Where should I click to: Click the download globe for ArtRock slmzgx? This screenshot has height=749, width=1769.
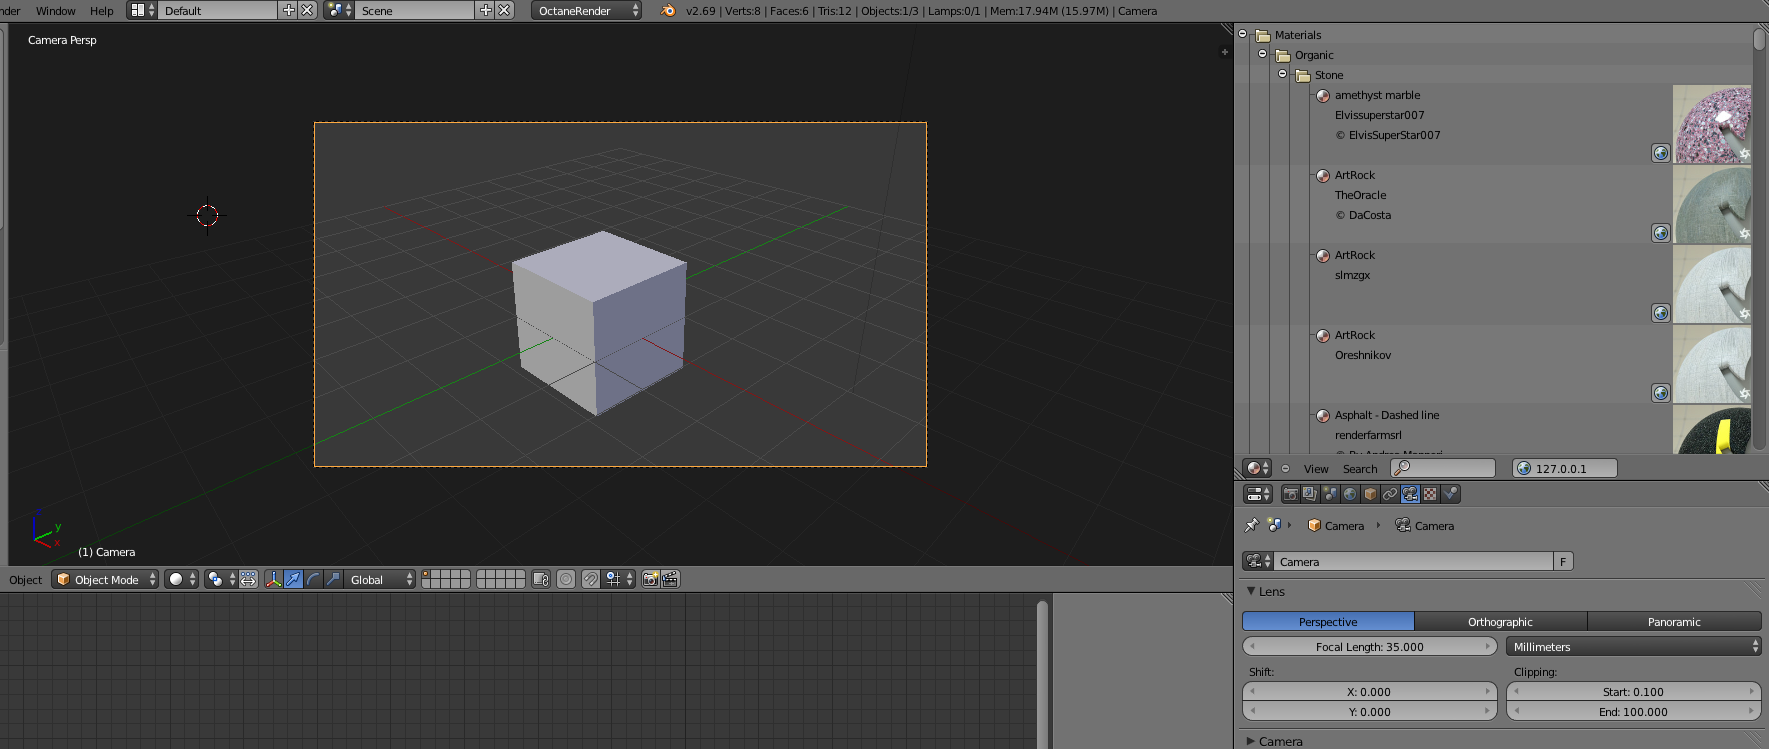point(1661,313)
